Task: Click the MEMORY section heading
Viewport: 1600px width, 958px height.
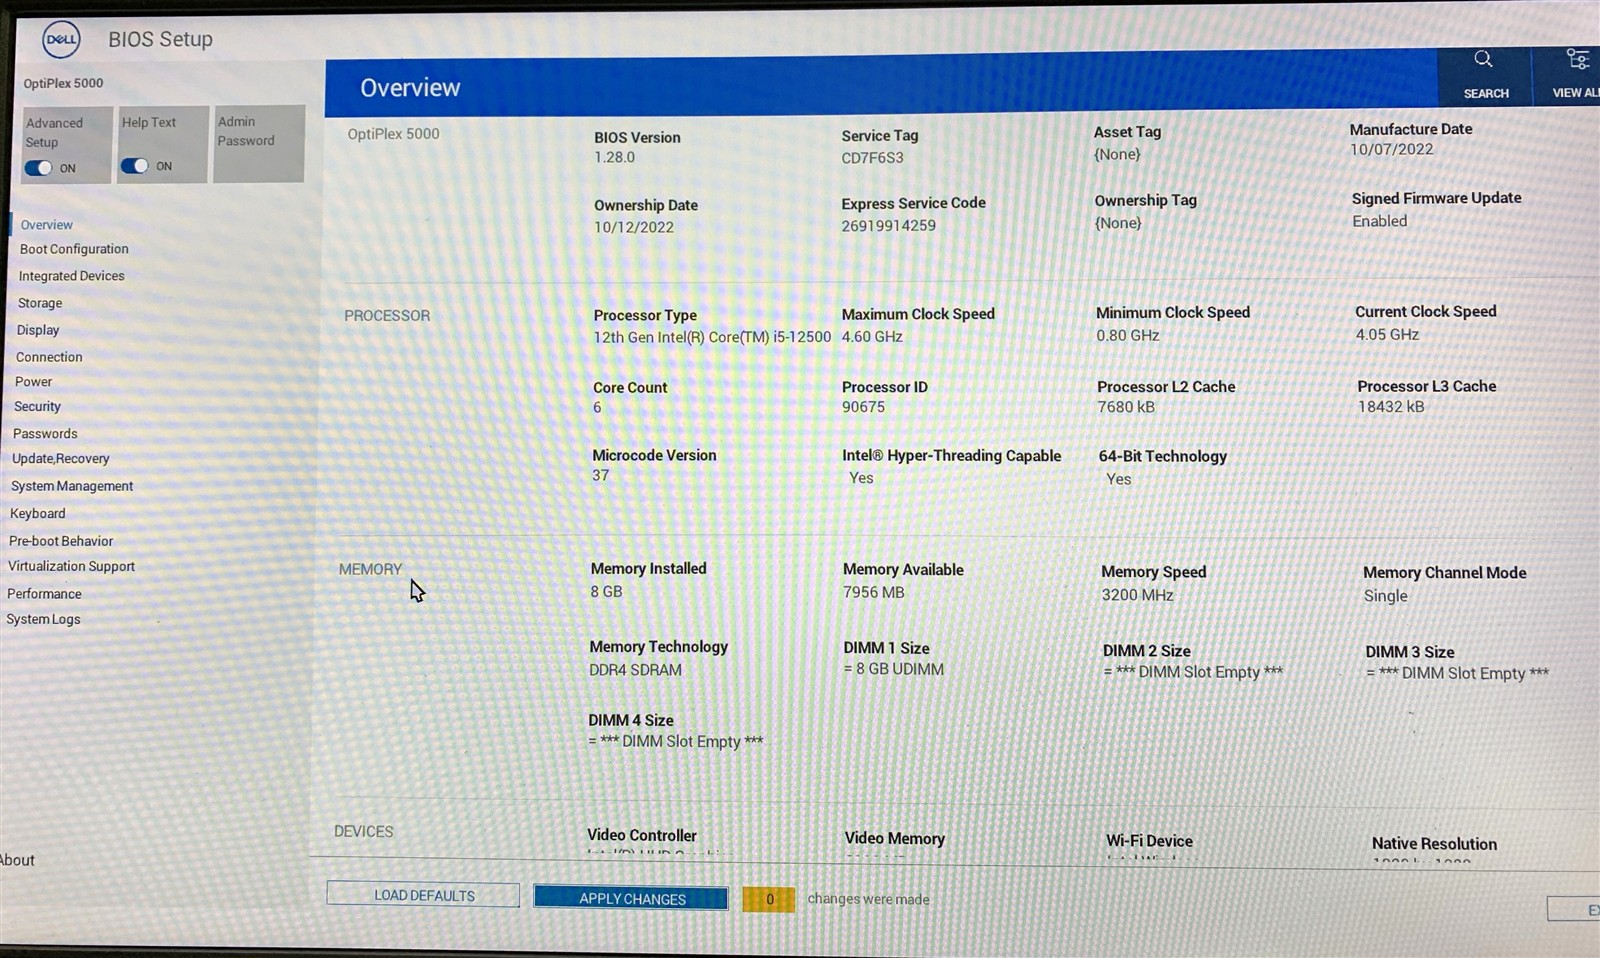Action: tap(370, 569)
